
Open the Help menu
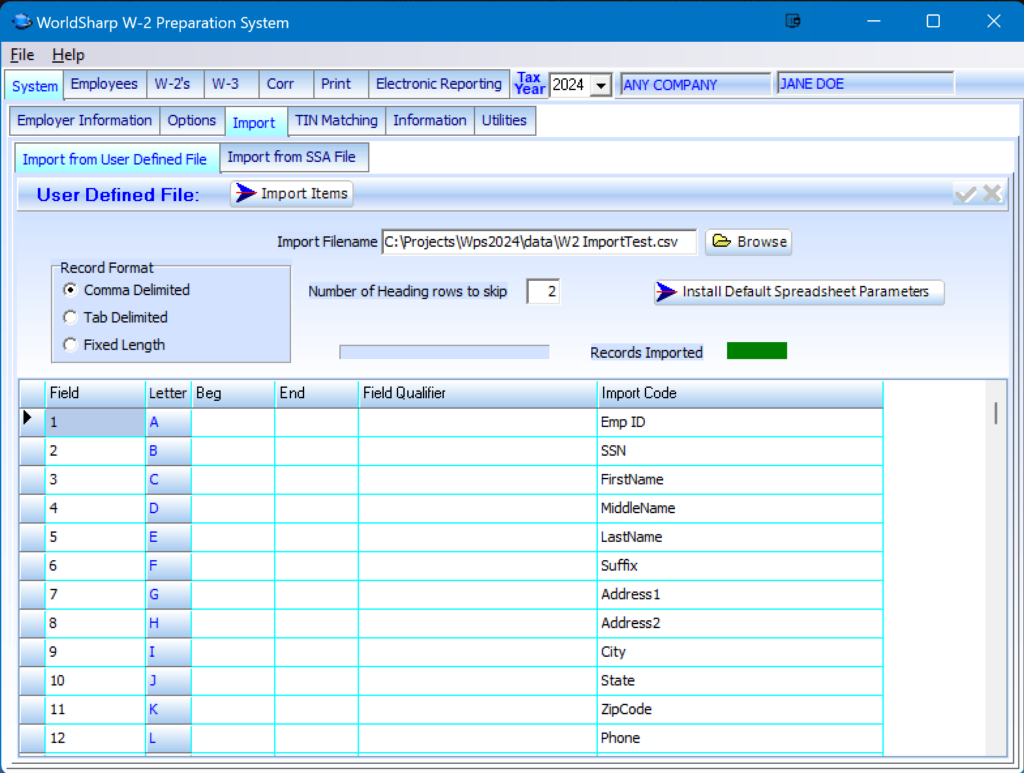coord(69,55)
